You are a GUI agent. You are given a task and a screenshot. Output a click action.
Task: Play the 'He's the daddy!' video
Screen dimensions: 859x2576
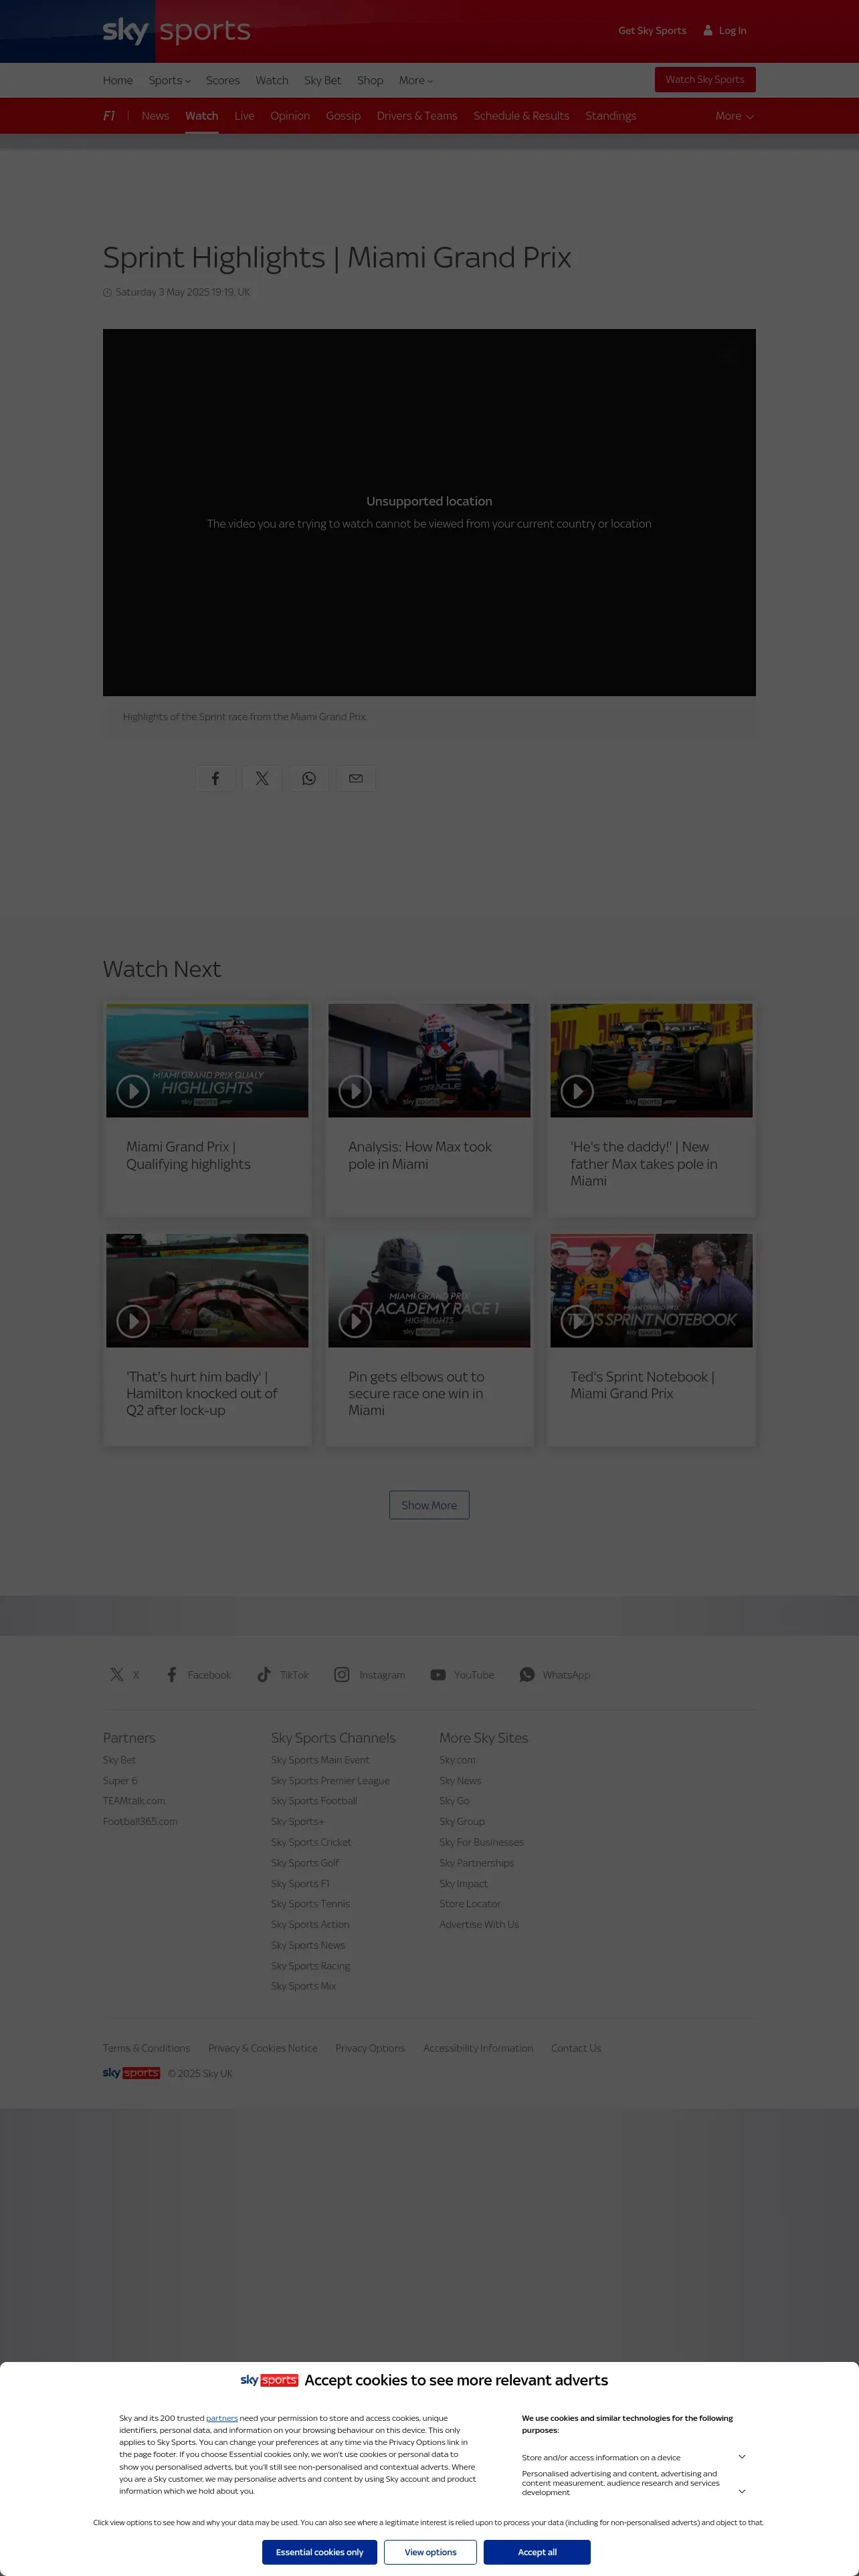(x=577, y=1091)
